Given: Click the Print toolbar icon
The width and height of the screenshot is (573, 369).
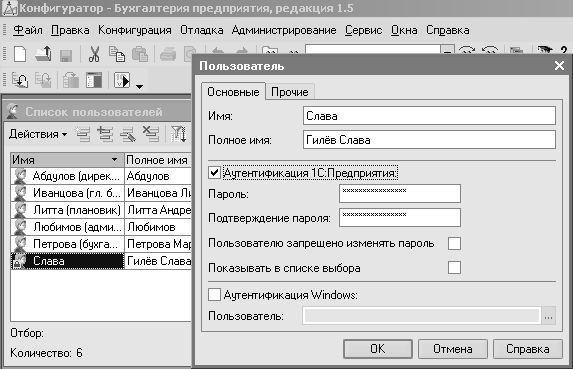Looking at the screenshot, I should pyautogui.click(x=168, y=54).
